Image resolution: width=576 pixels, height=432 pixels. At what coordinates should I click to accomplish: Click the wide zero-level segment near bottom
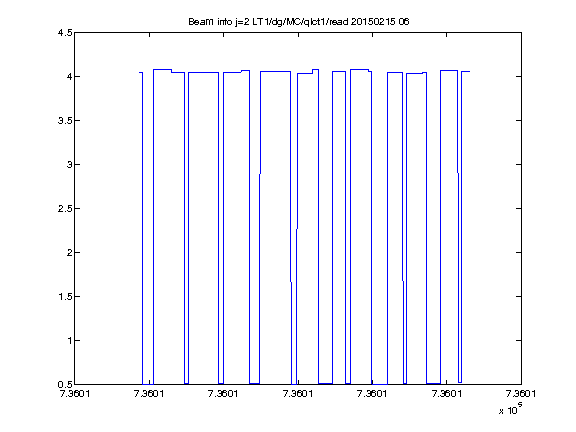[x=380, y=384]
